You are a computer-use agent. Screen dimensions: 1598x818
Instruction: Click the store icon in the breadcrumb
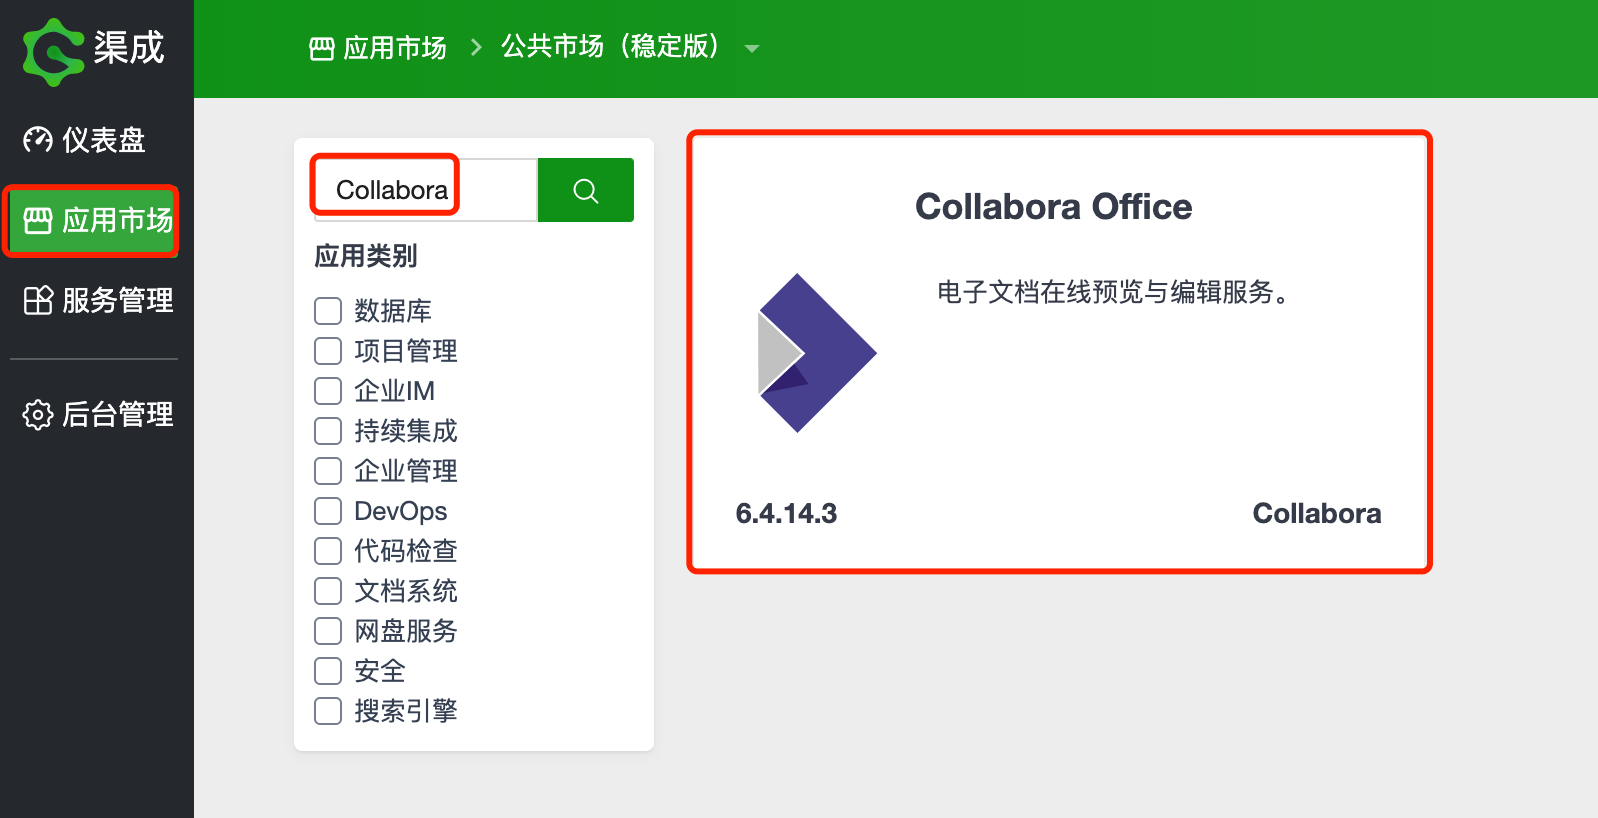click(322, 48)
